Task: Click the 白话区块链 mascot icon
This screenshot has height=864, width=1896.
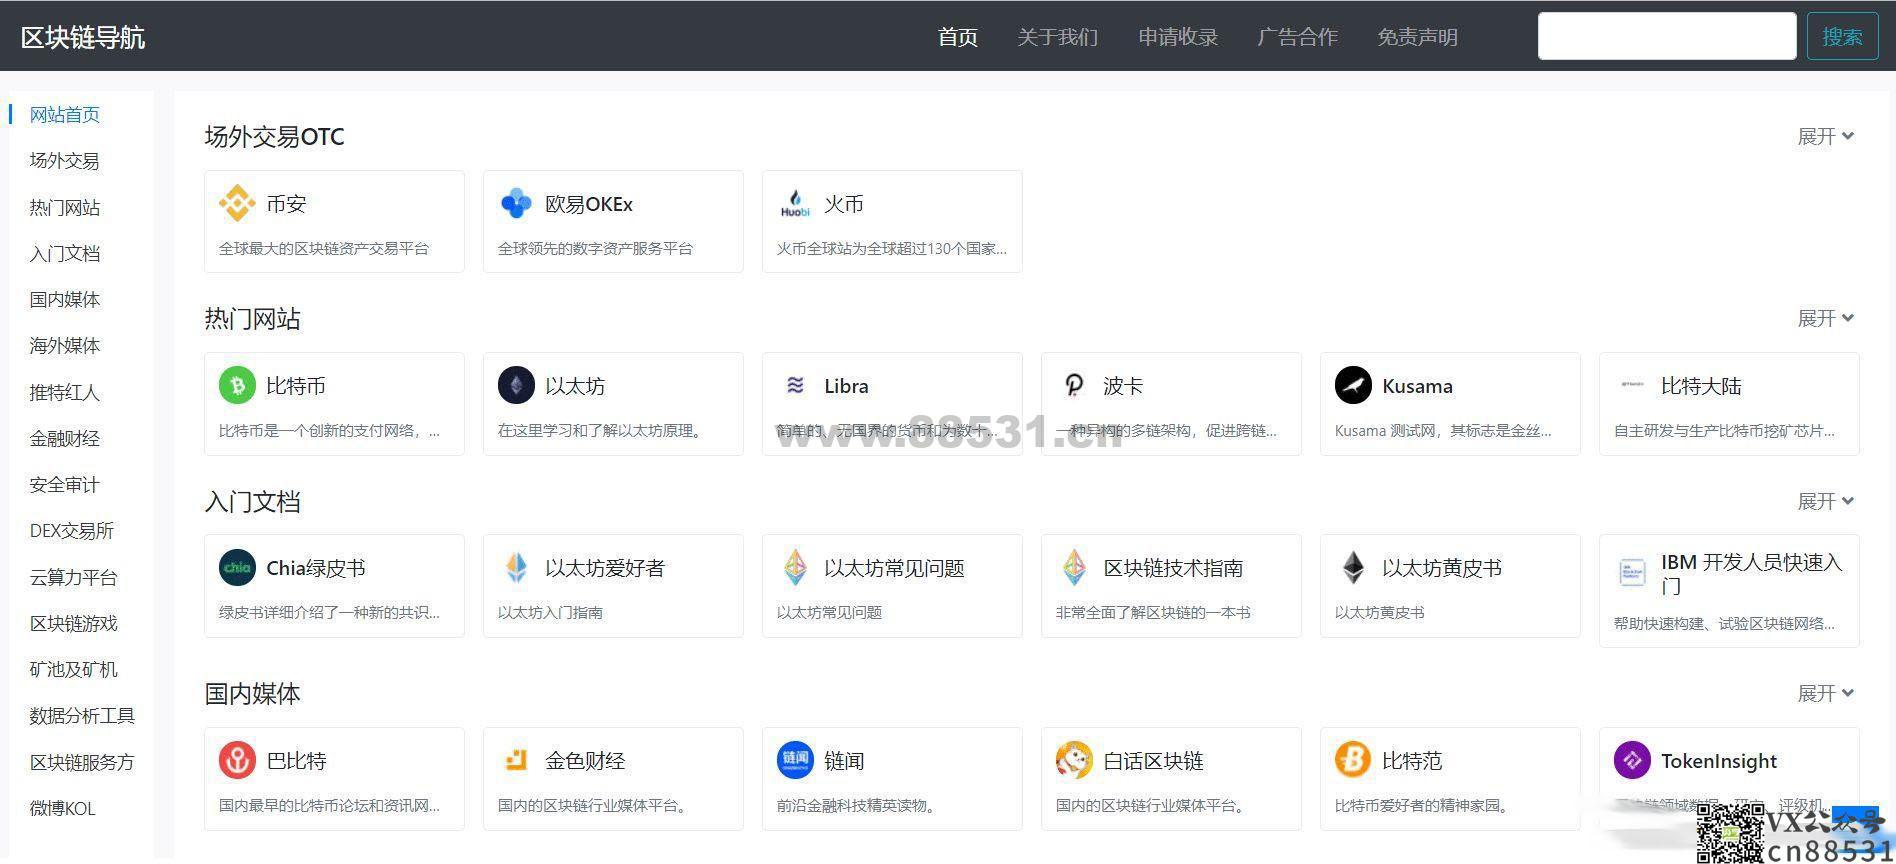Action: (x=1074, y=761)
